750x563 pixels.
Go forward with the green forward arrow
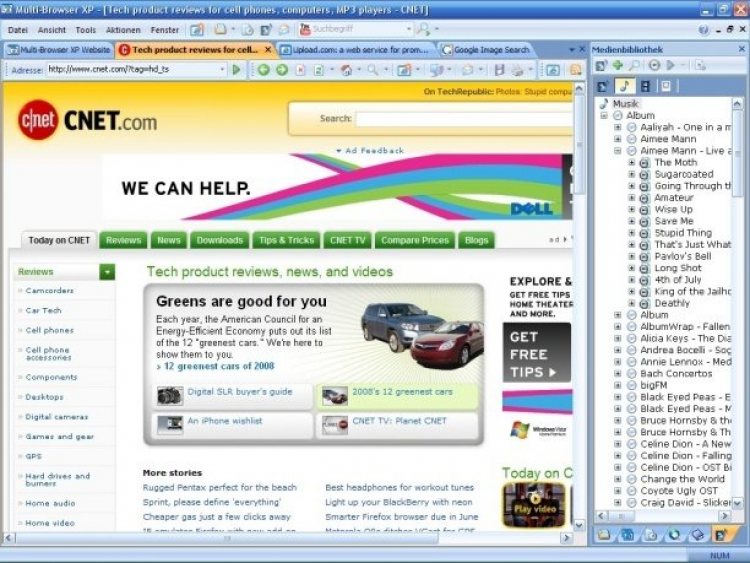coord(282,70)
